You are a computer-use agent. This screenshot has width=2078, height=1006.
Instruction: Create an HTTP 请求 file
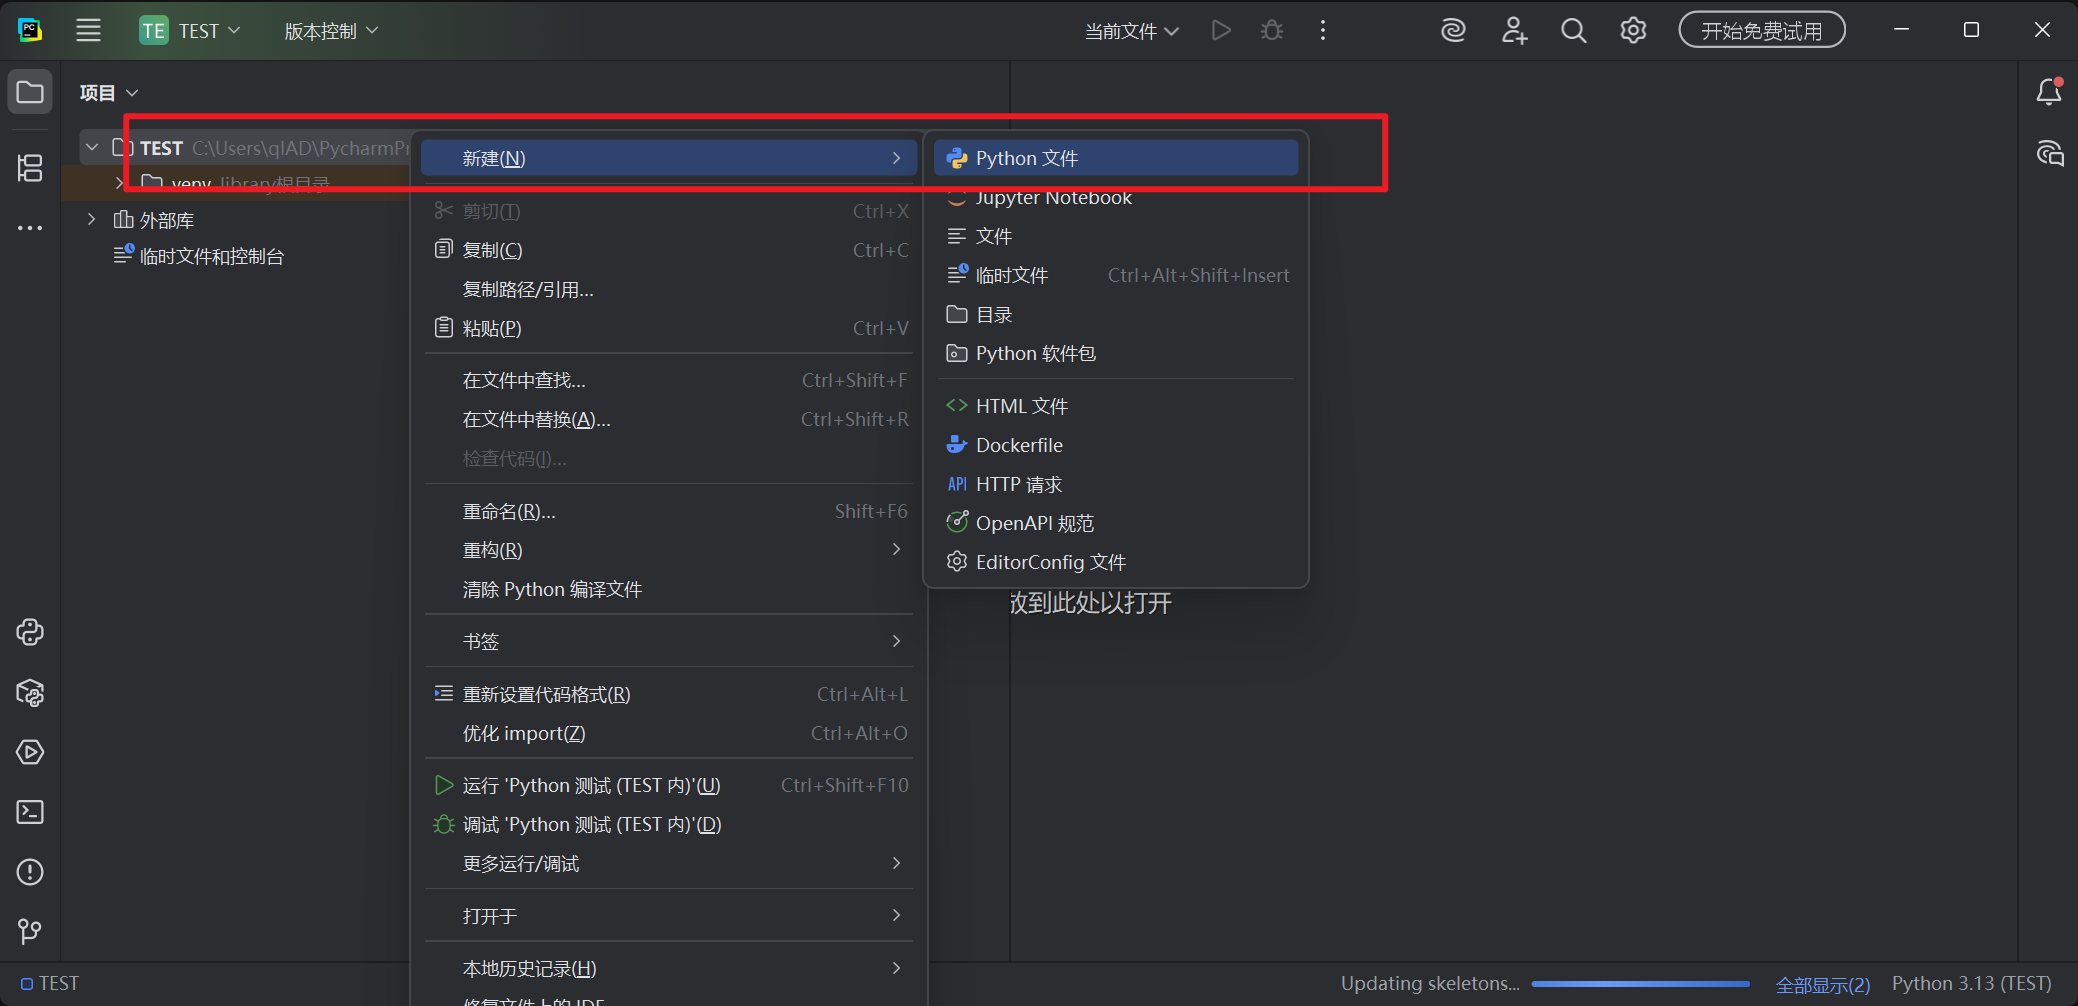[x=1116, y=484]
